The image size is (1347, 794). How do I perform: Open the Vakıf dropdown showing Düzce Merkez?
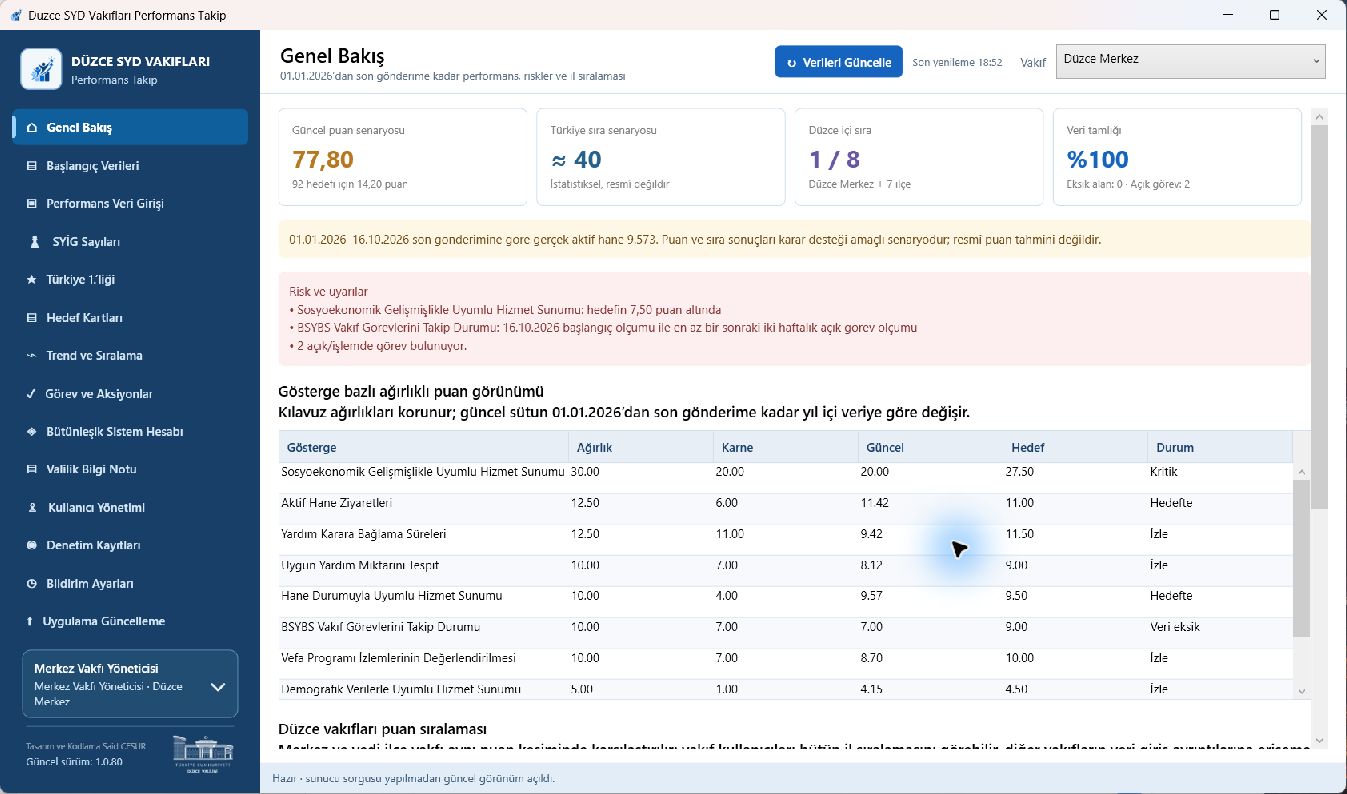1190,61
